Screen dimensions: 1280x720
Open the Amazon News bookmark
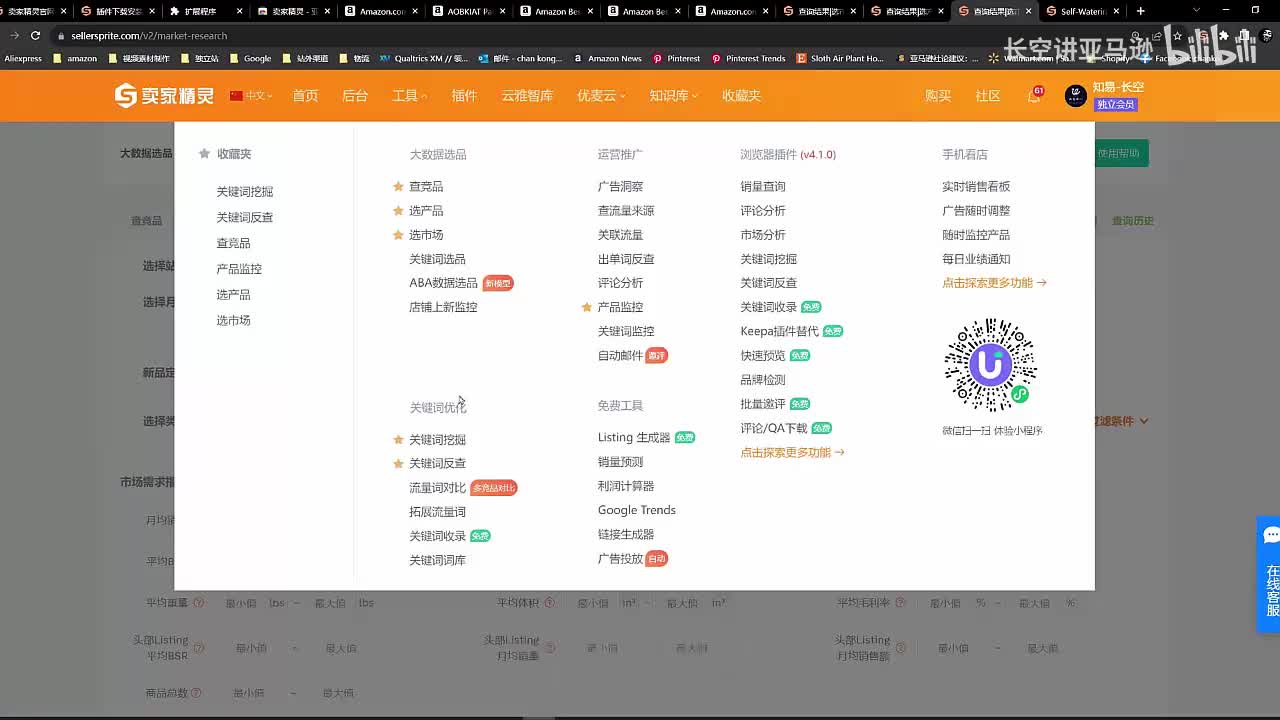tap(608, 58)
